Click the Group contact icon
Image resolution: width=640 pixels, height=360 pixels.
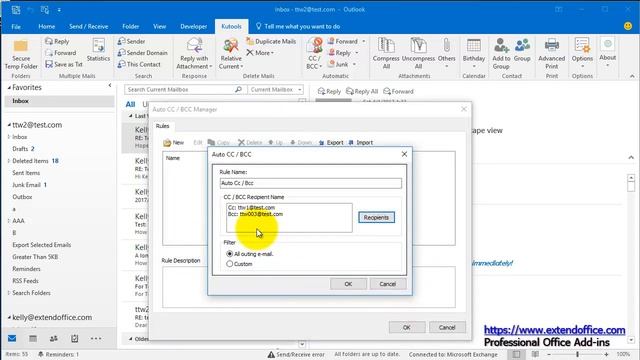[x=522, y=50]
